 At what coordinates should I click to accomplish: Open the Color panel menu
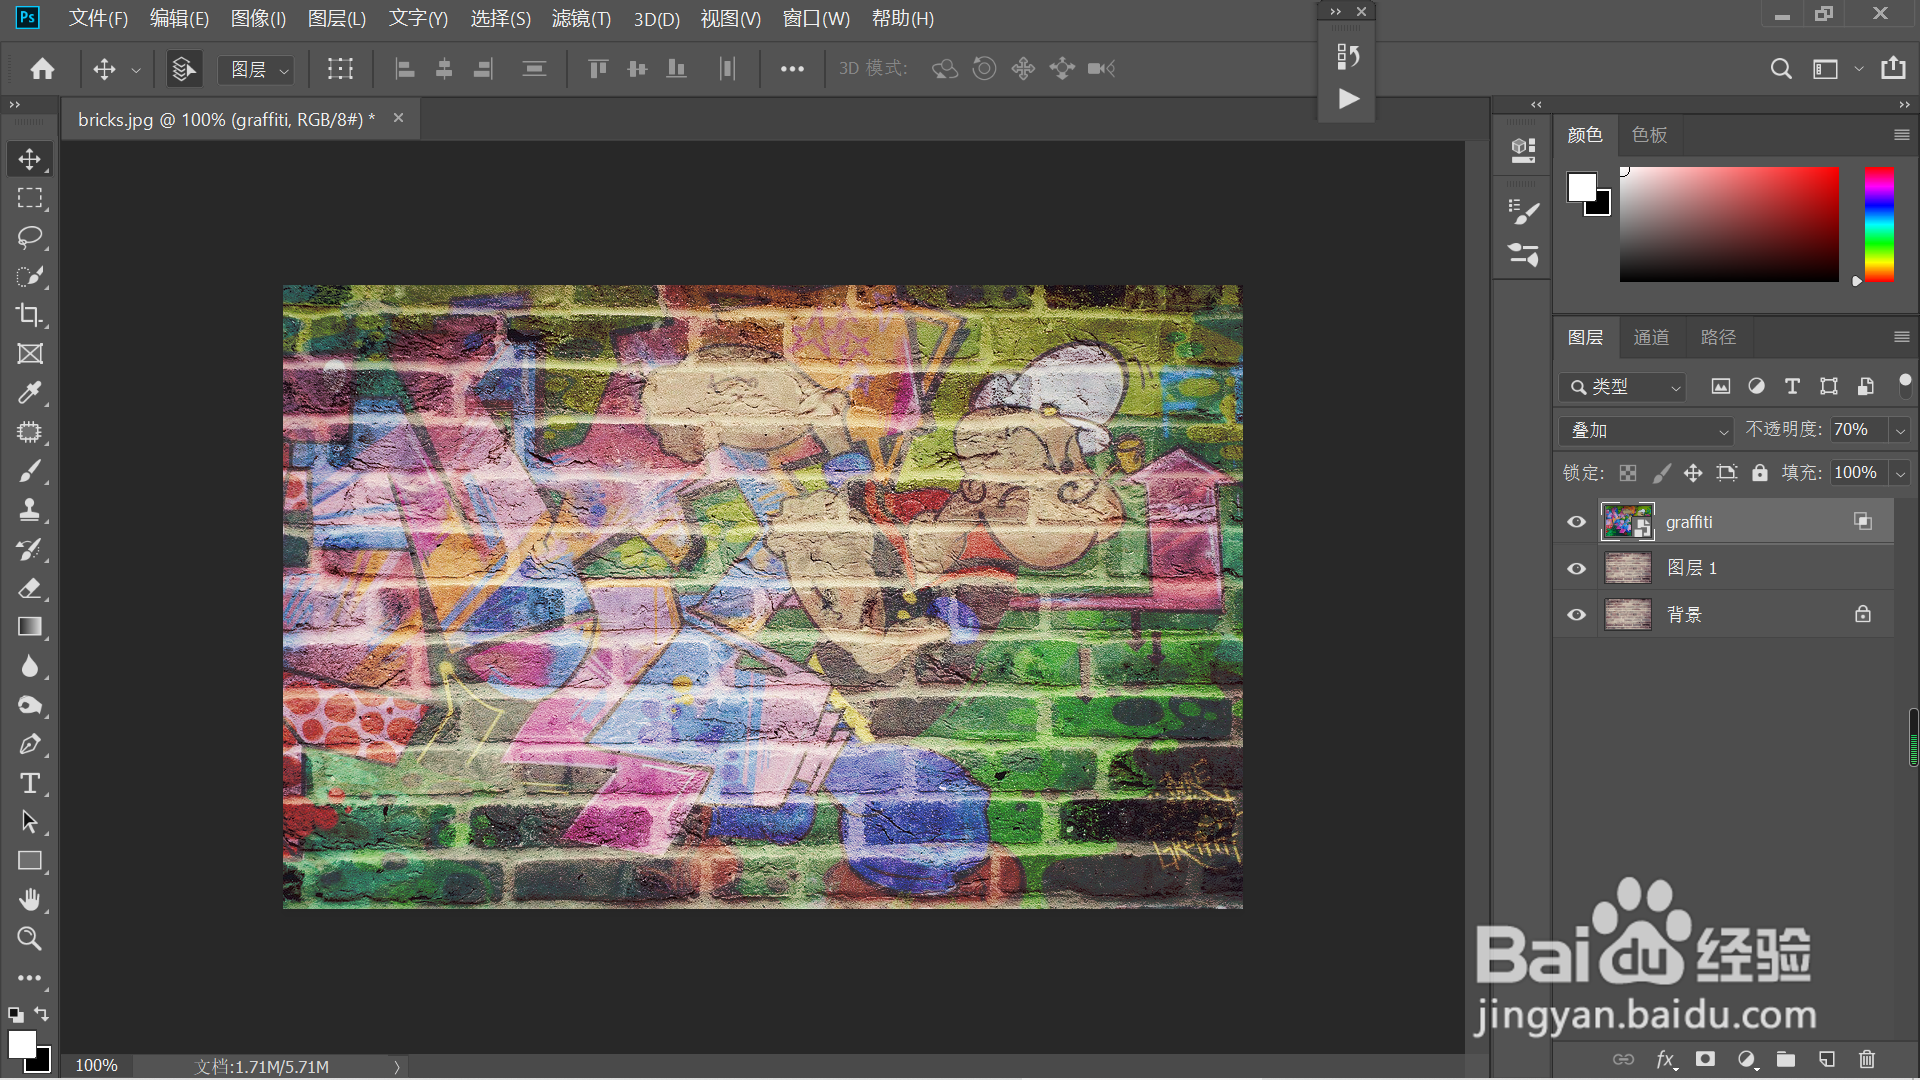pos(1902,135)
